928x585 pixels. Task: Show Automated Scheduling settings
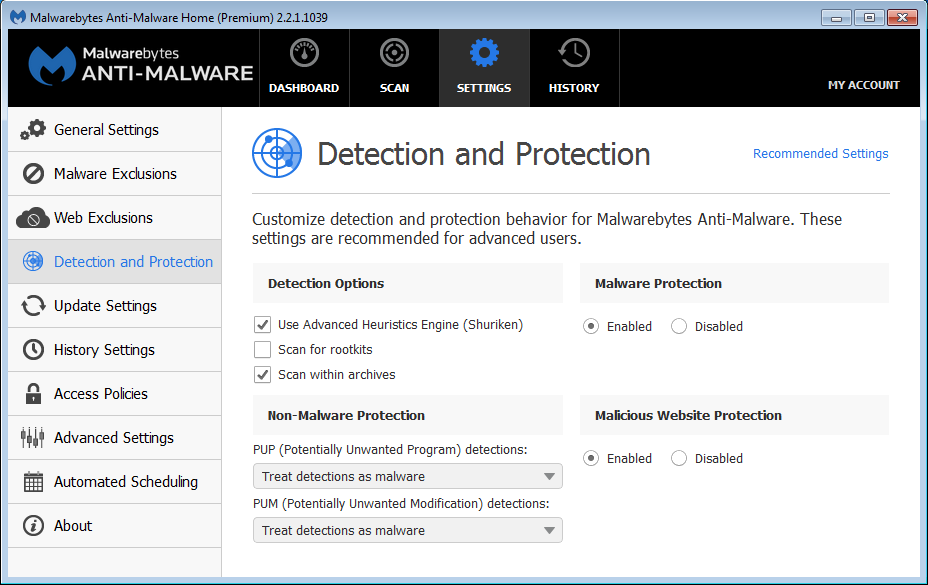click(x=115, y=481)
